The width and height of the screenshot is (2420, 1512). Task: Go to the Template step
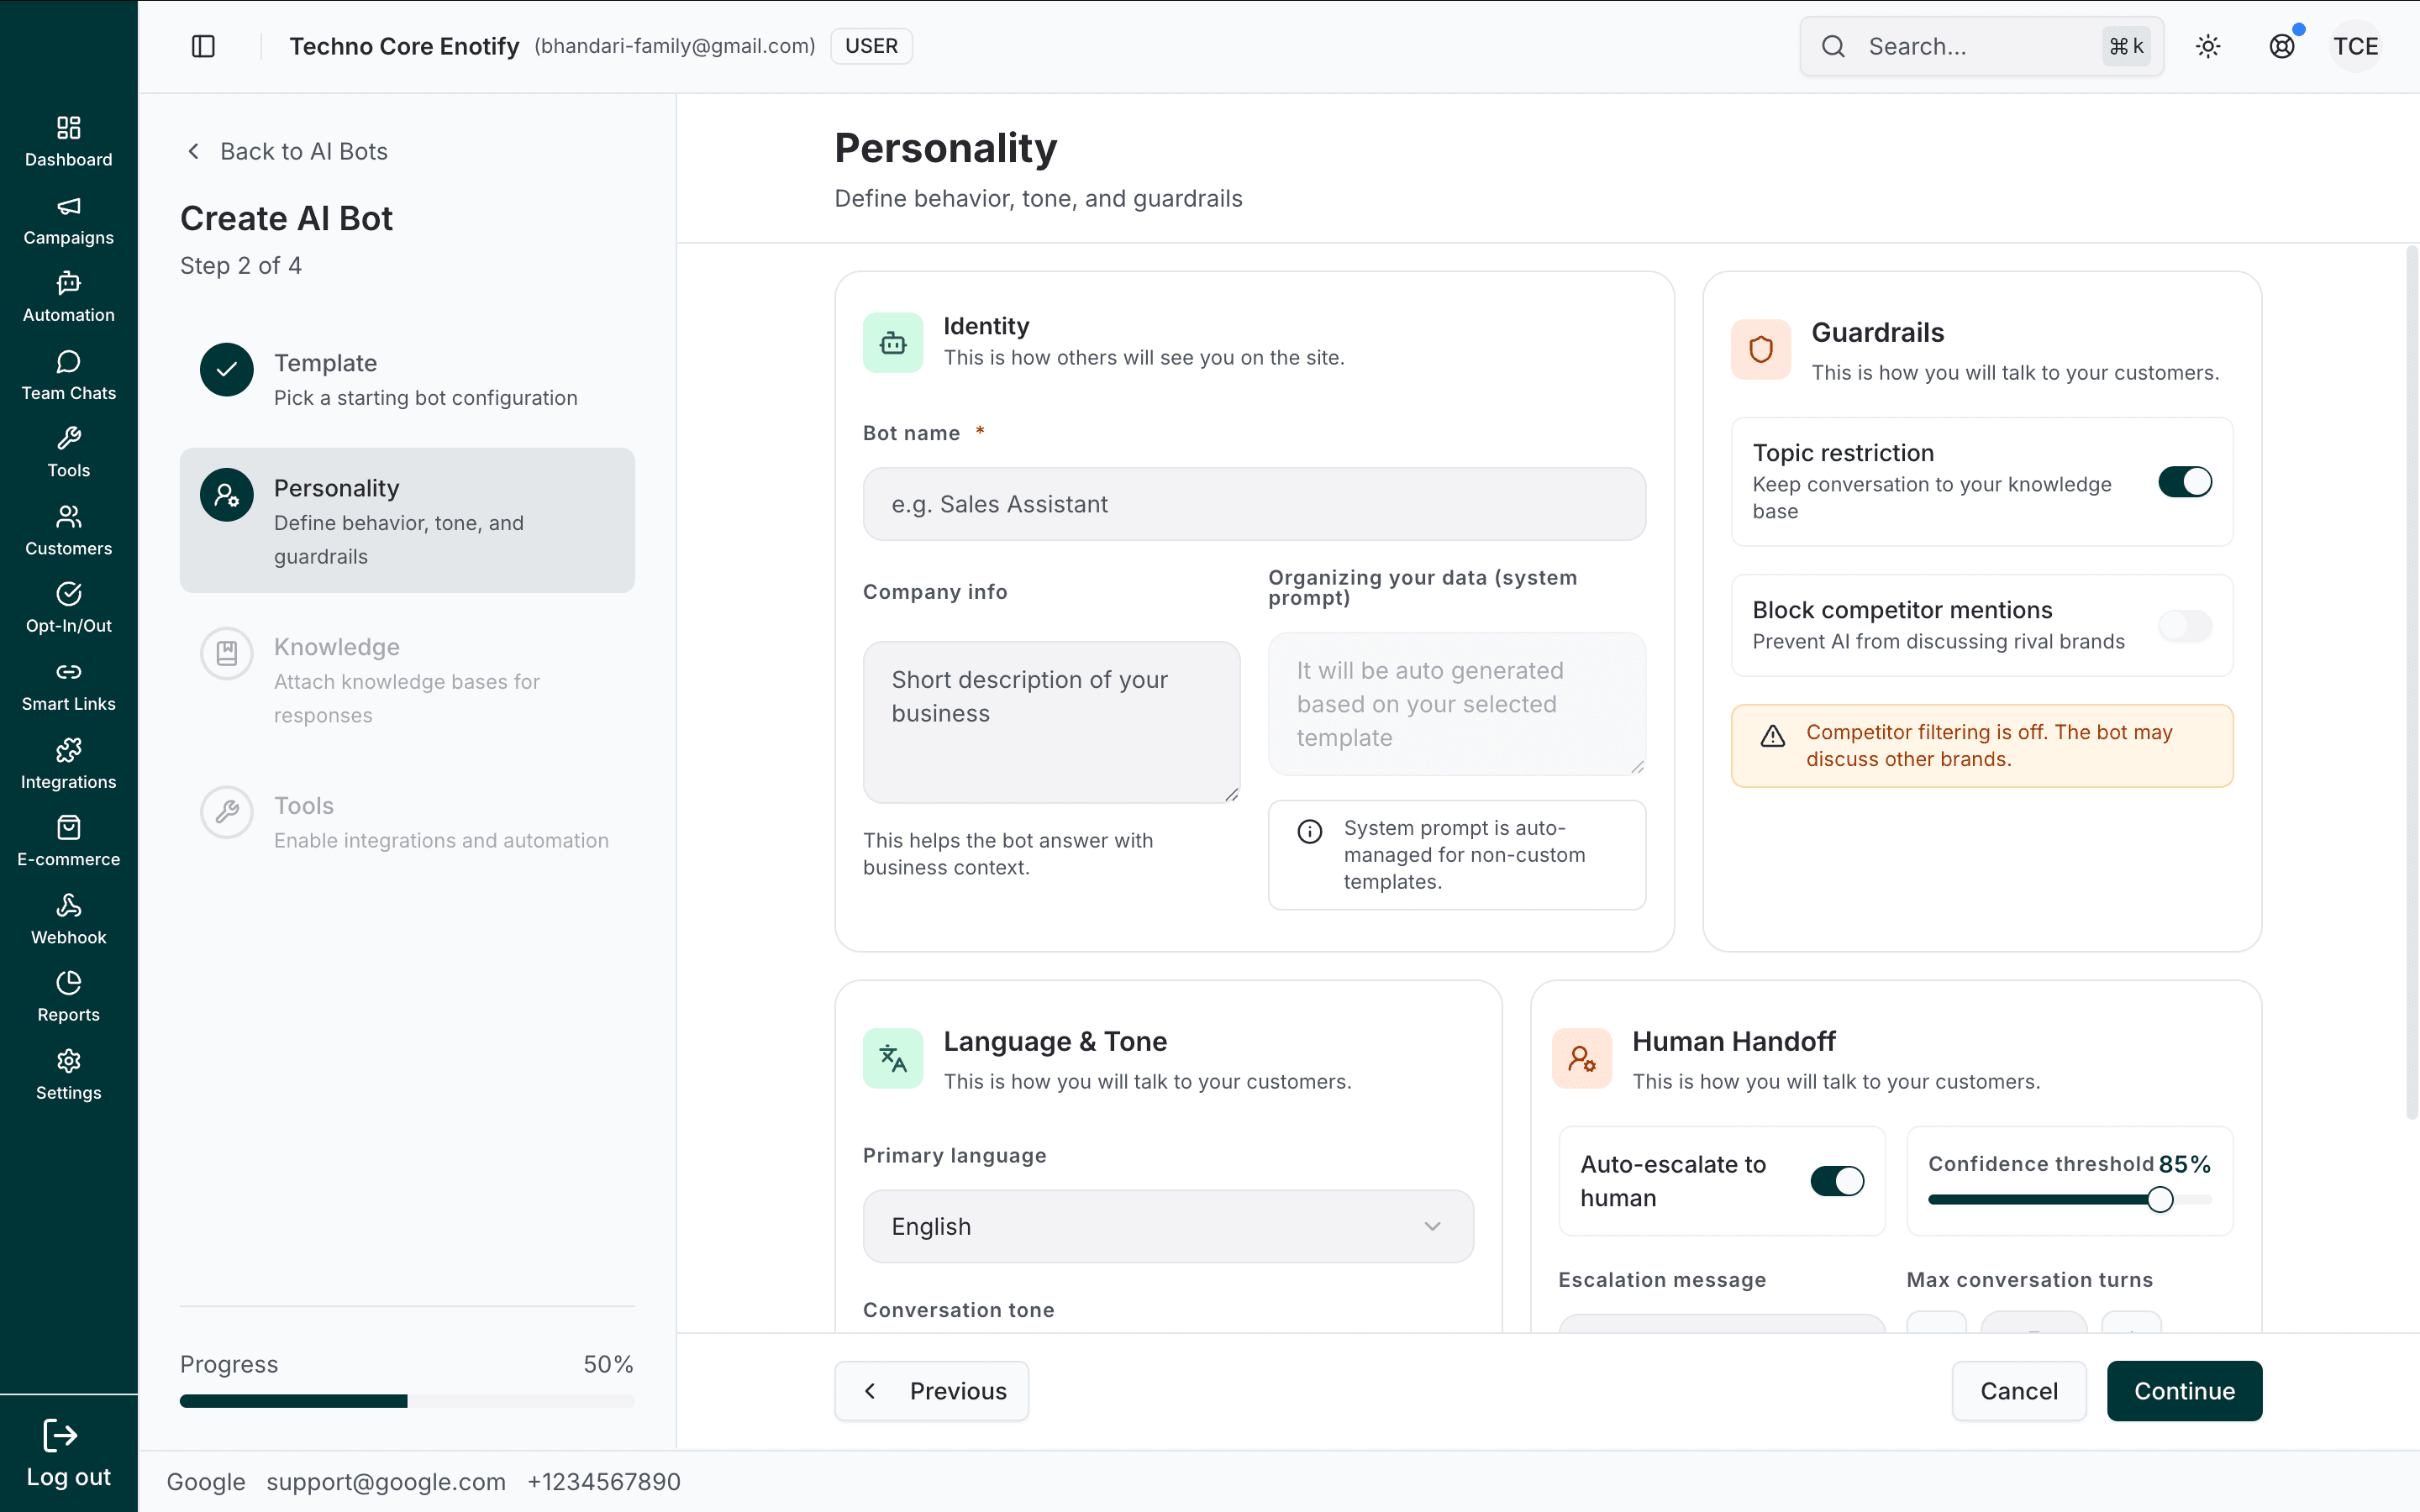(407, 379)
